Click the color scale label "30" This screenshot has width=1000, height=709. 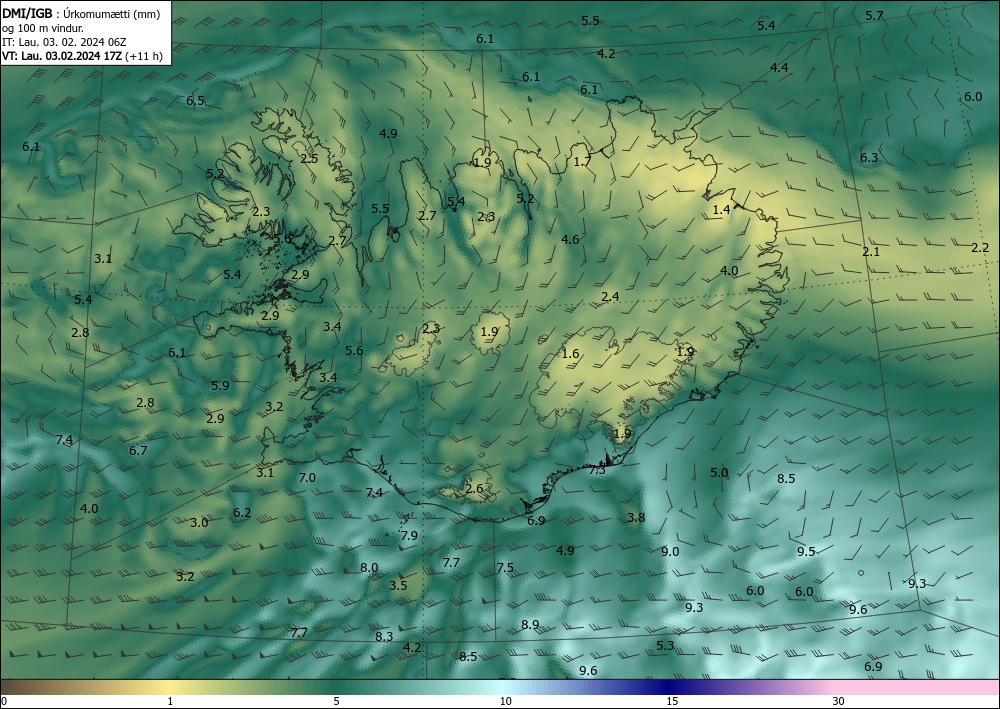(x=839, y=701)
